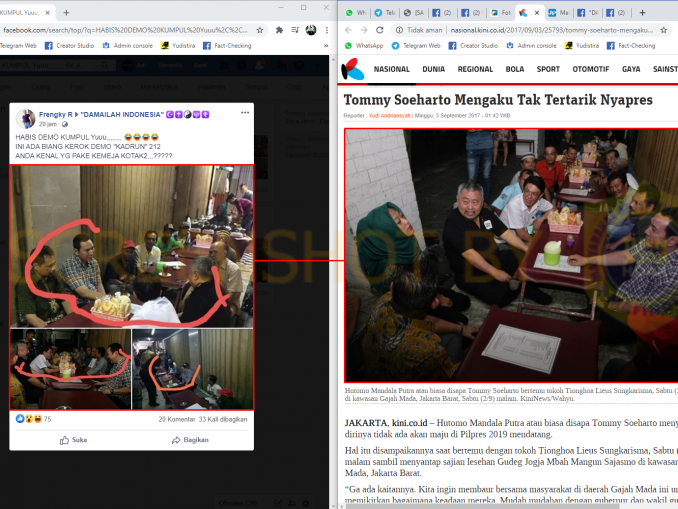This screenshot has width=678, height=509.
Task: Open Yudistira bookmark in left browser
Action: 178,45
